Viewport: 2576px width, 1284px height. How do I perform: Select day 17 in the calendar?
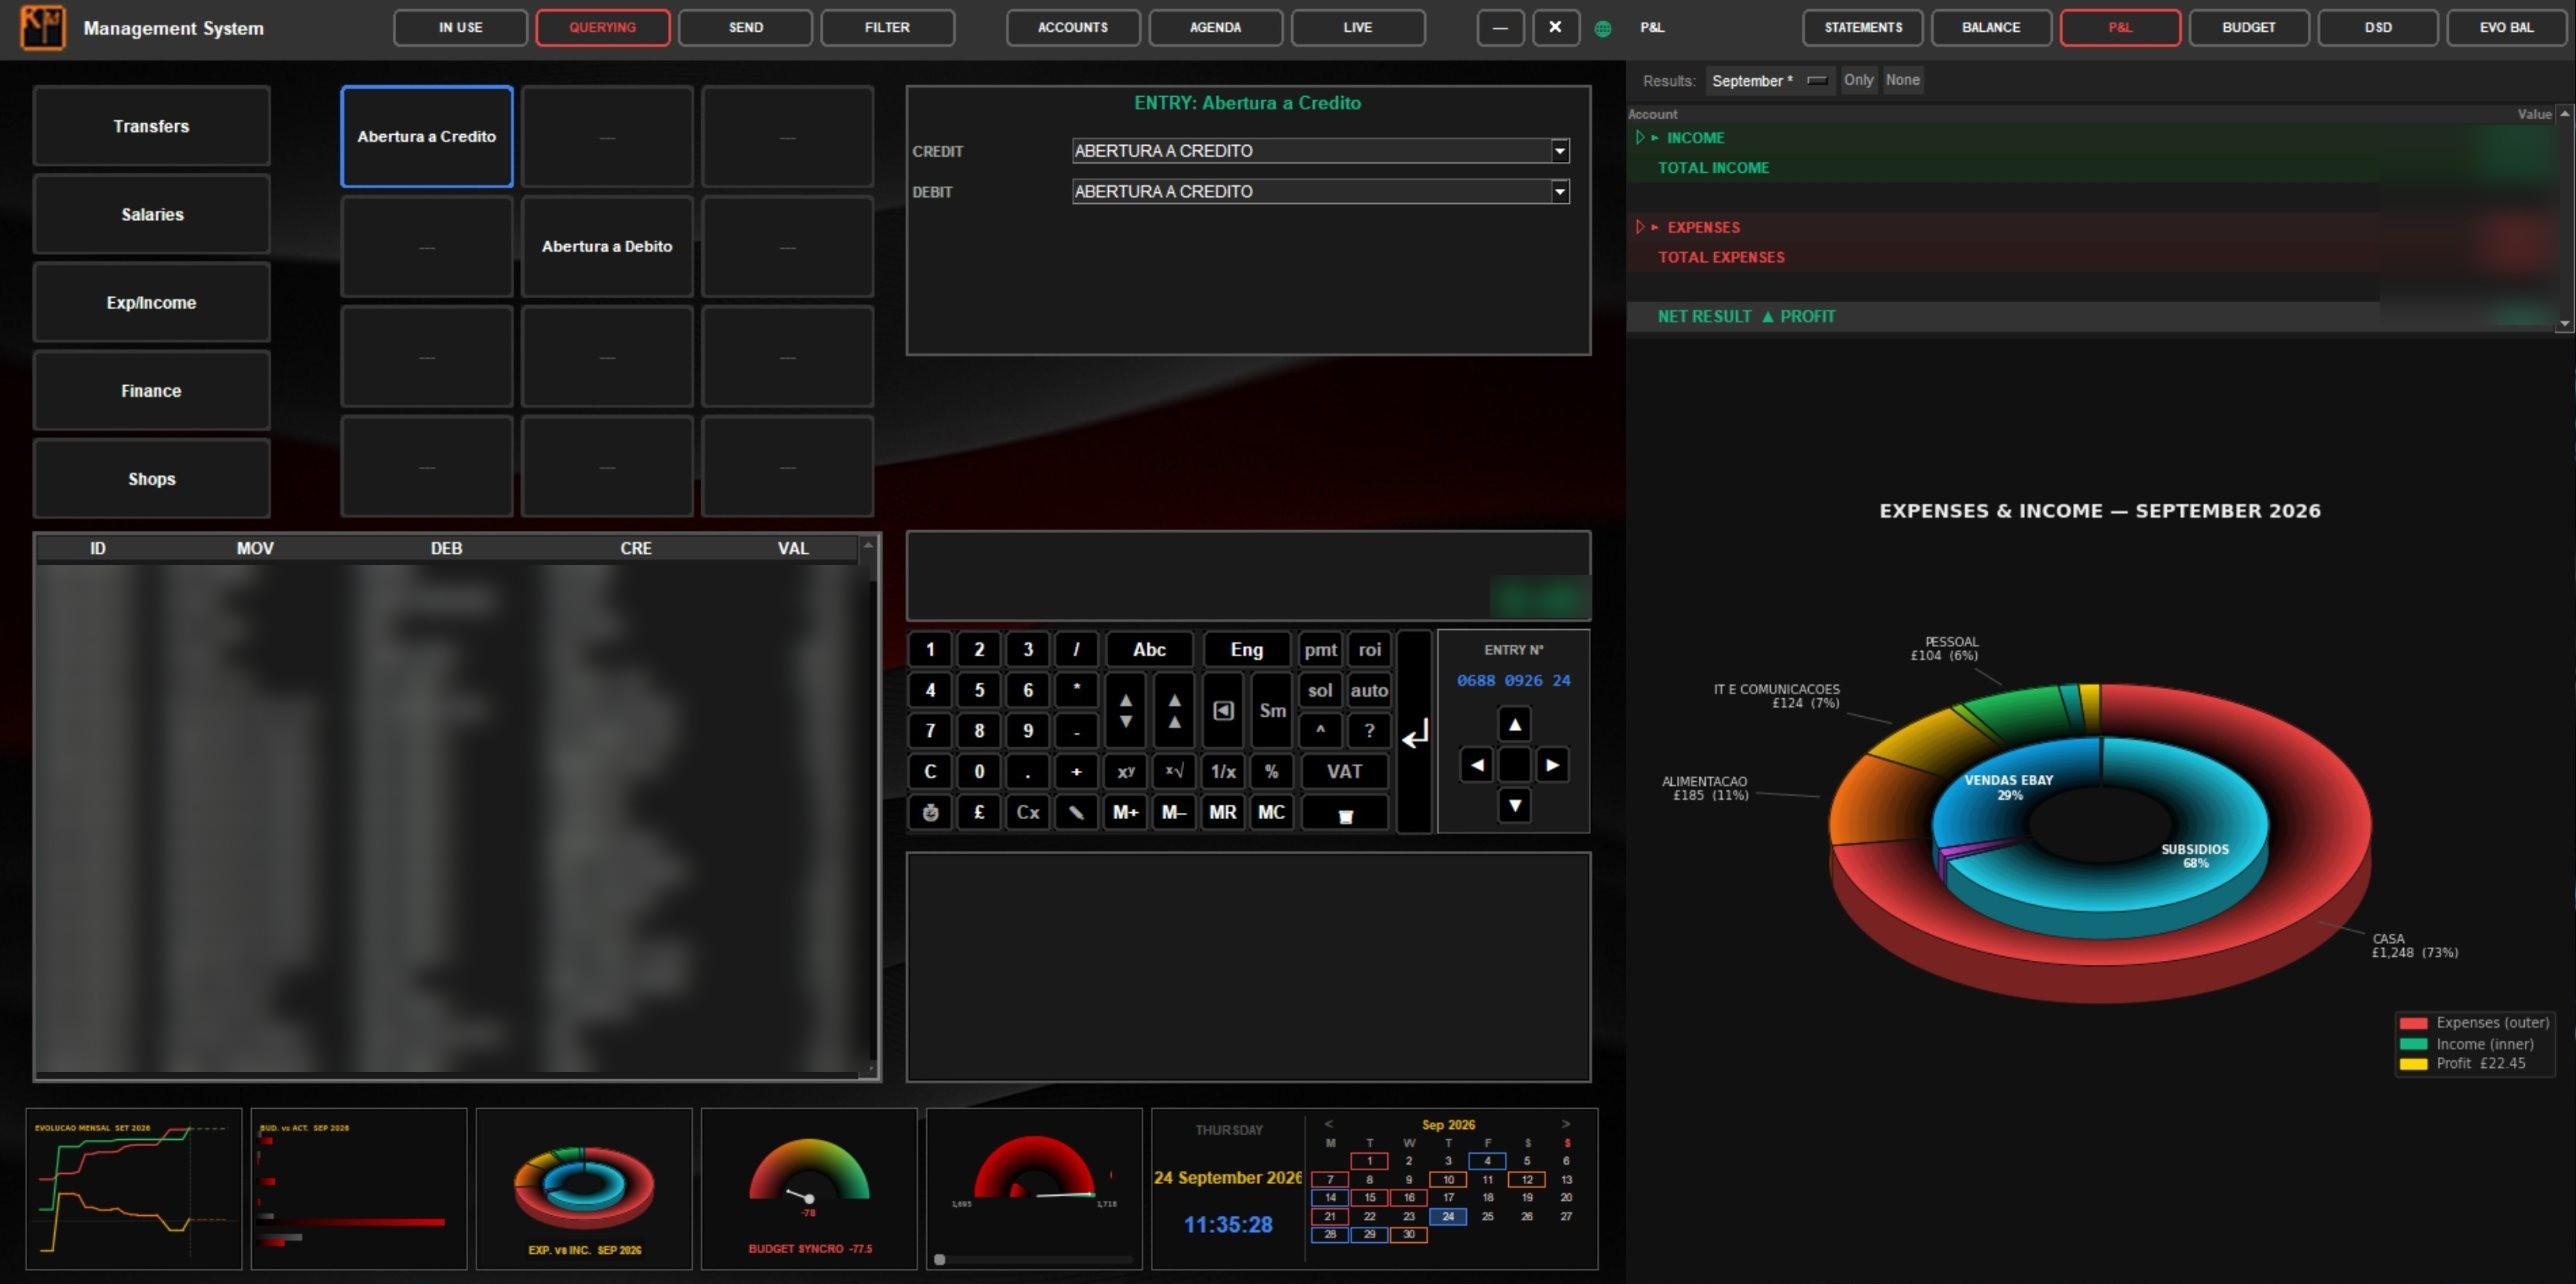[1448, 1197]
